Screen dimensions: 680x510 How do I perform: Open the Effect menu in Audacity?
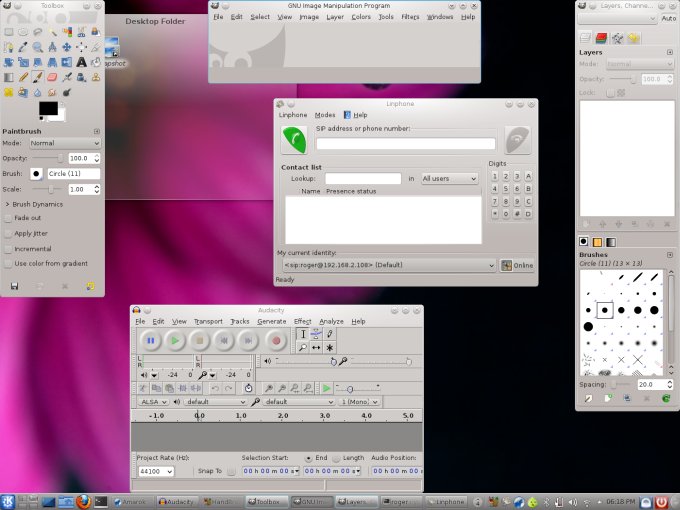302,322
